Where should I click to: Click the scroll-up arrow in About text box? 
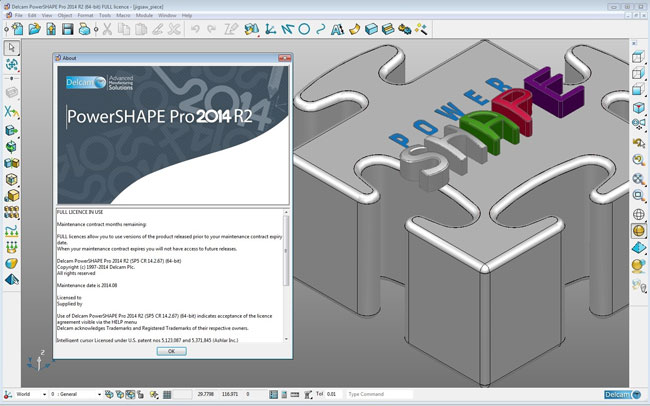(286, 212)
